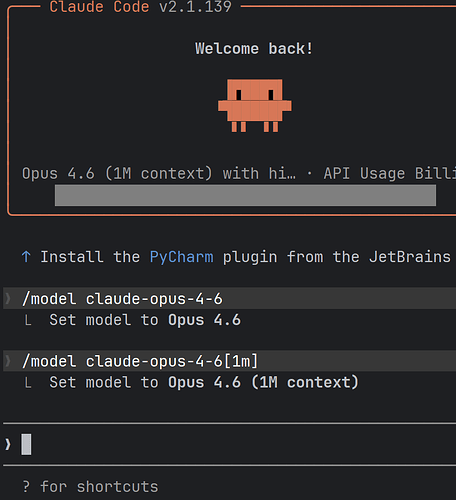Select the "/model claude-opus-4-6[1m]" command line
The width and height of the screenshot is (456, 500).
[x=229, y=361]
